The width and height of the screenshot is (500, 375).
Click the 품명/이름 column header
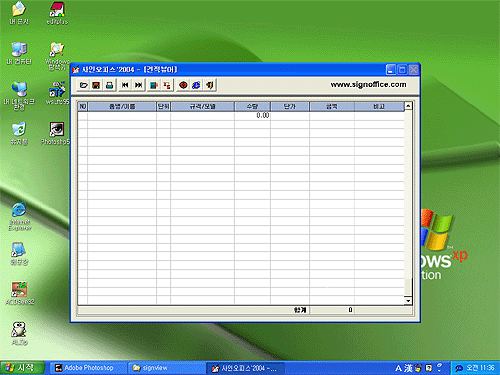coord(122,107)
